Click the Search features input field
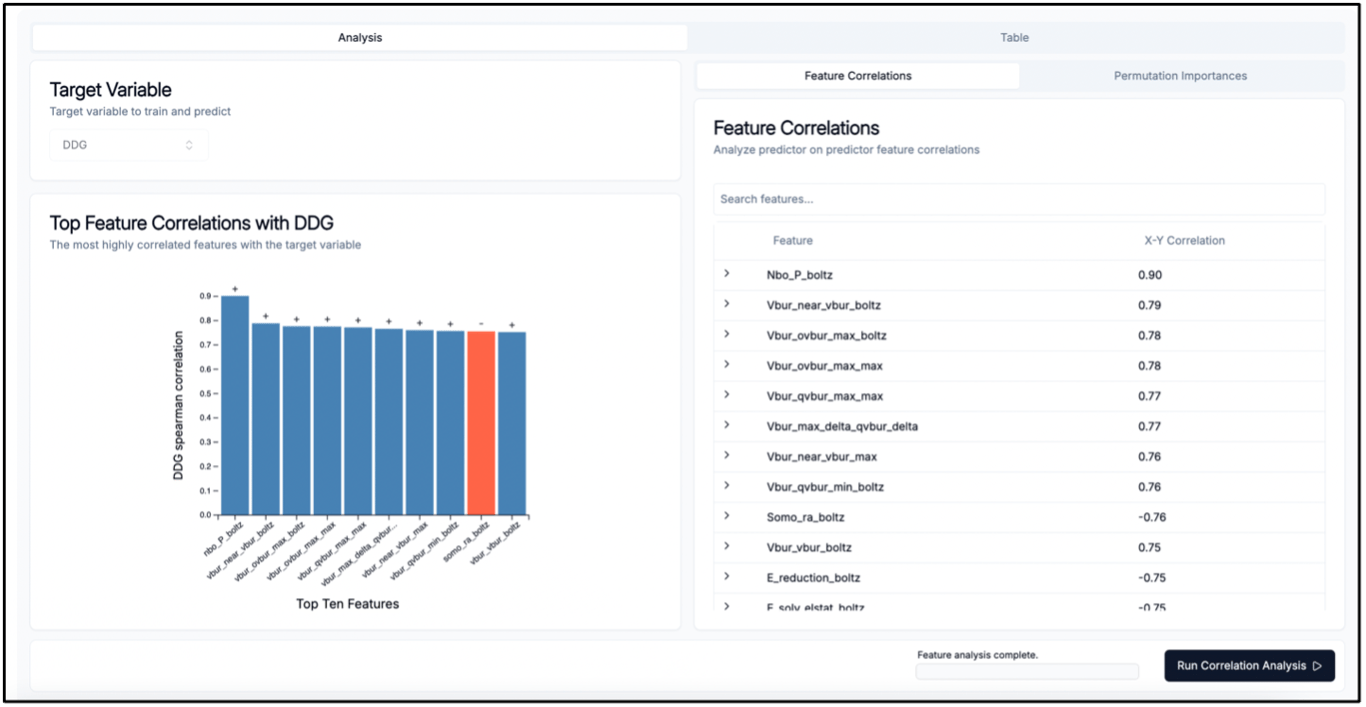This screenshot has height=707, width=1366. click(1018, 199)
